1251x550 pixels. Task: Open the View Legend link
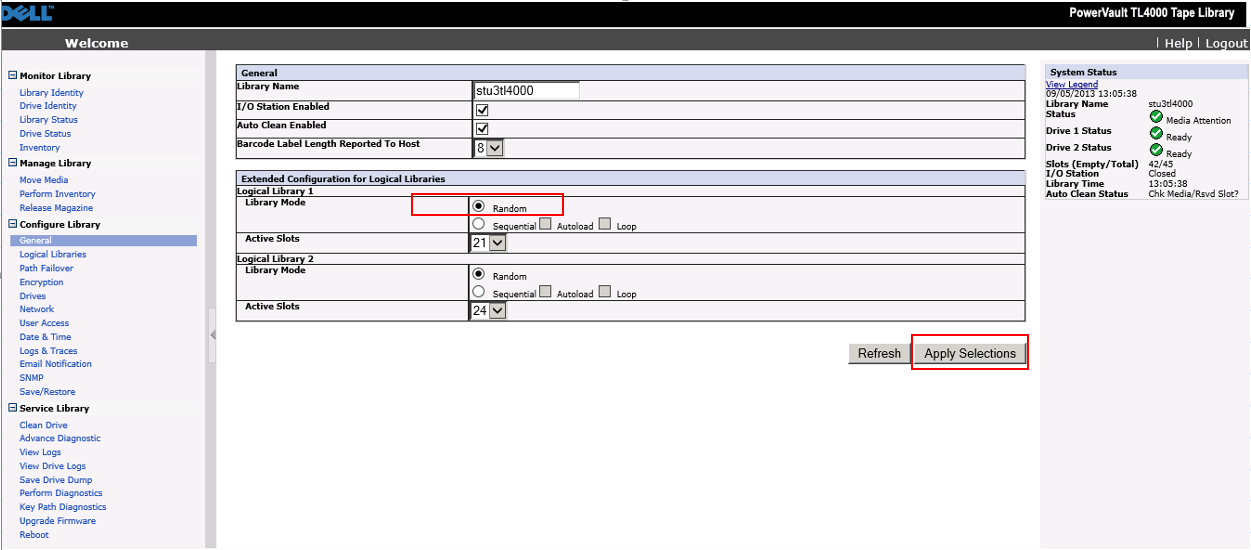click(x=1072, y=85)
